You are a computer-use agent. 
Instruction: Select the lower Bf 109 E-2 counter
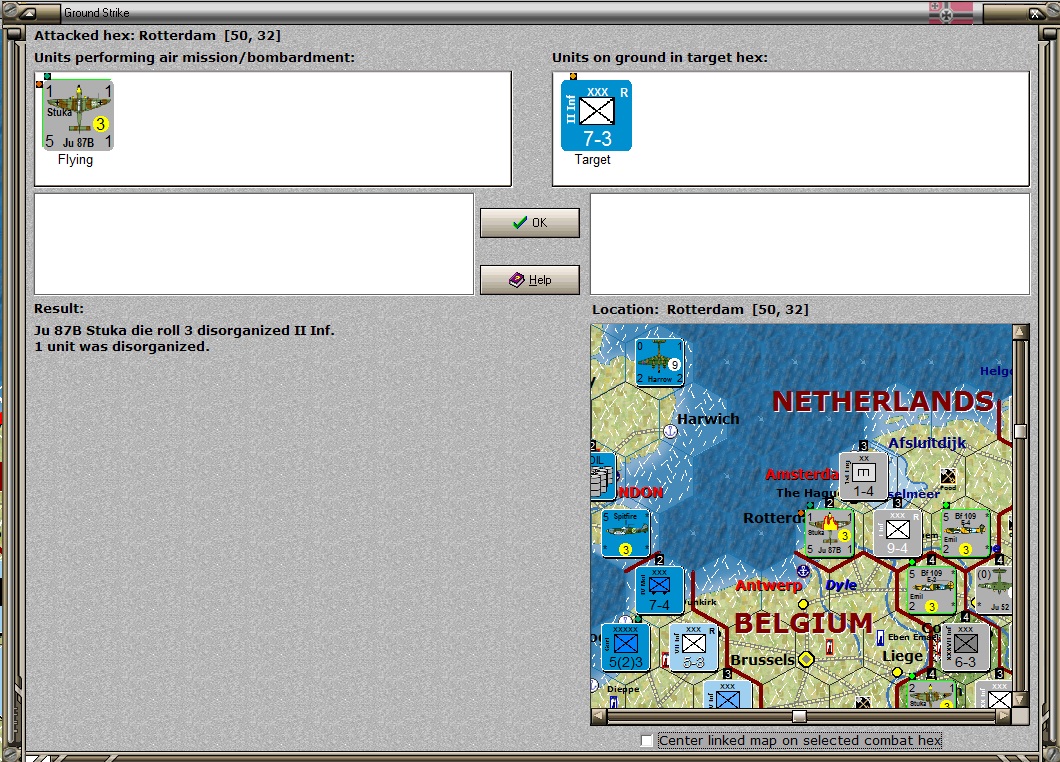pyautogui.click(x=931, y=590)
